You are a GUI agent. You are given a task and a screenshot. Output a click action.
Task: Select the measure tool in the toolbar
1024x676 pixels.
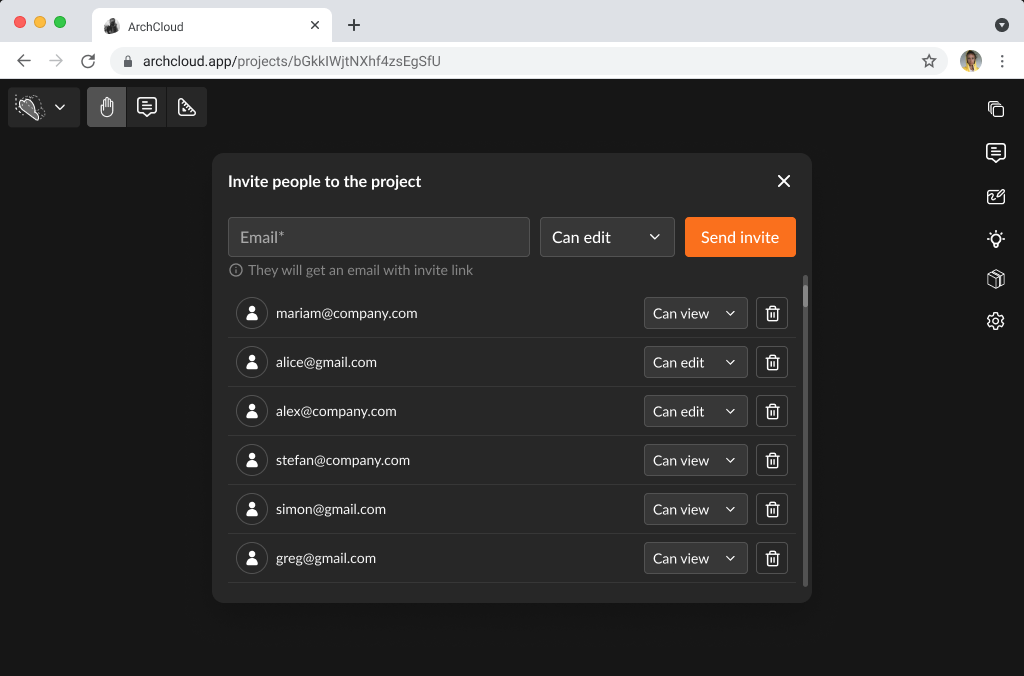tap(186, 107)
